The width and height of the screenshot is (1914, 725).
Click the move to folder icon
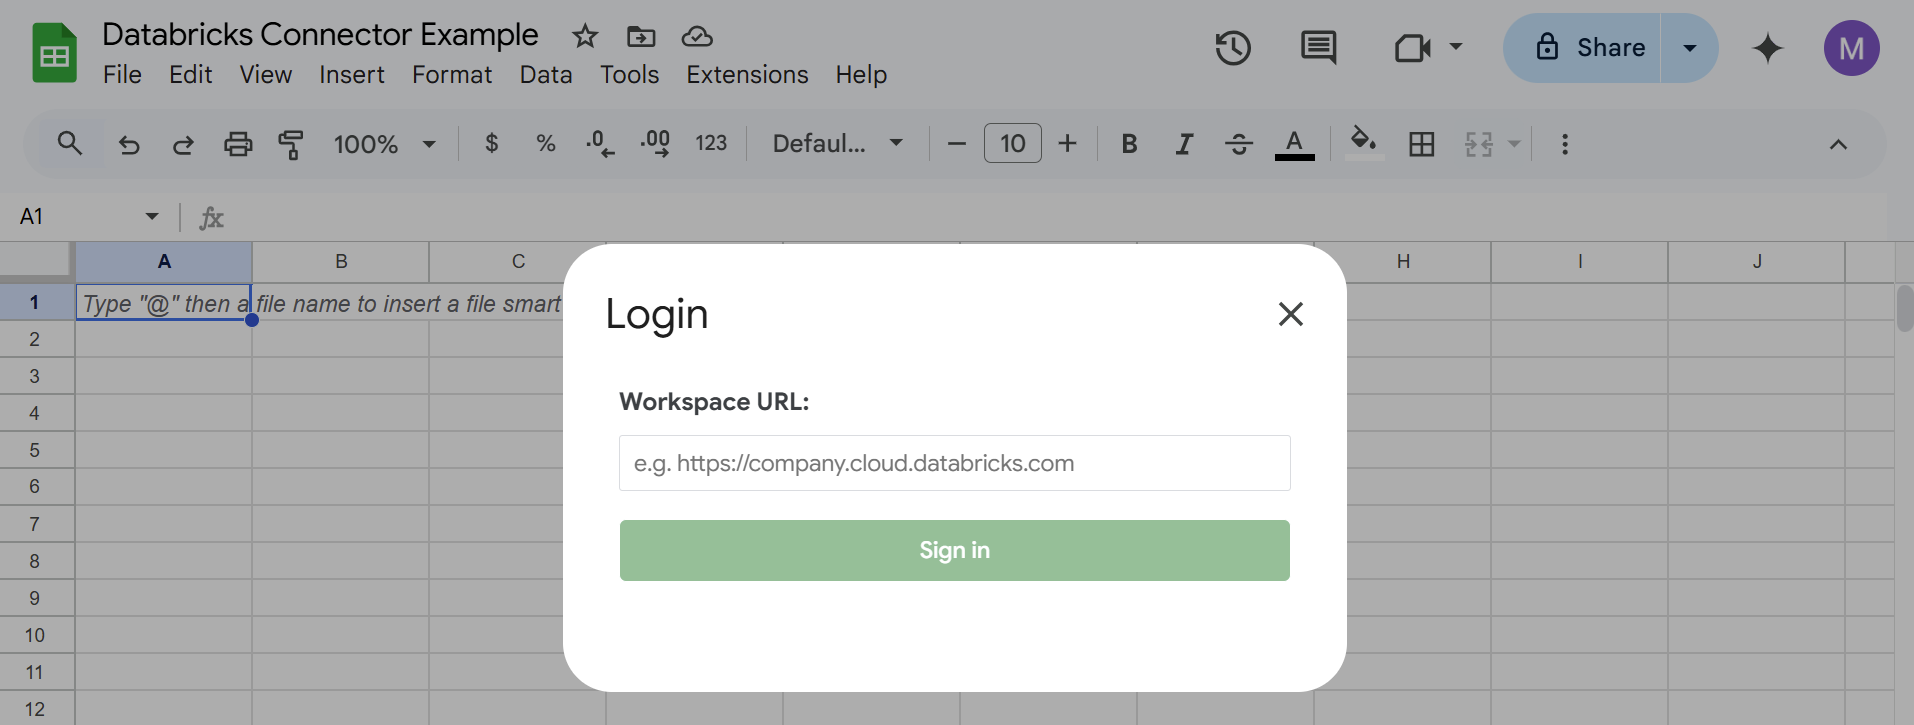point(641,37)
